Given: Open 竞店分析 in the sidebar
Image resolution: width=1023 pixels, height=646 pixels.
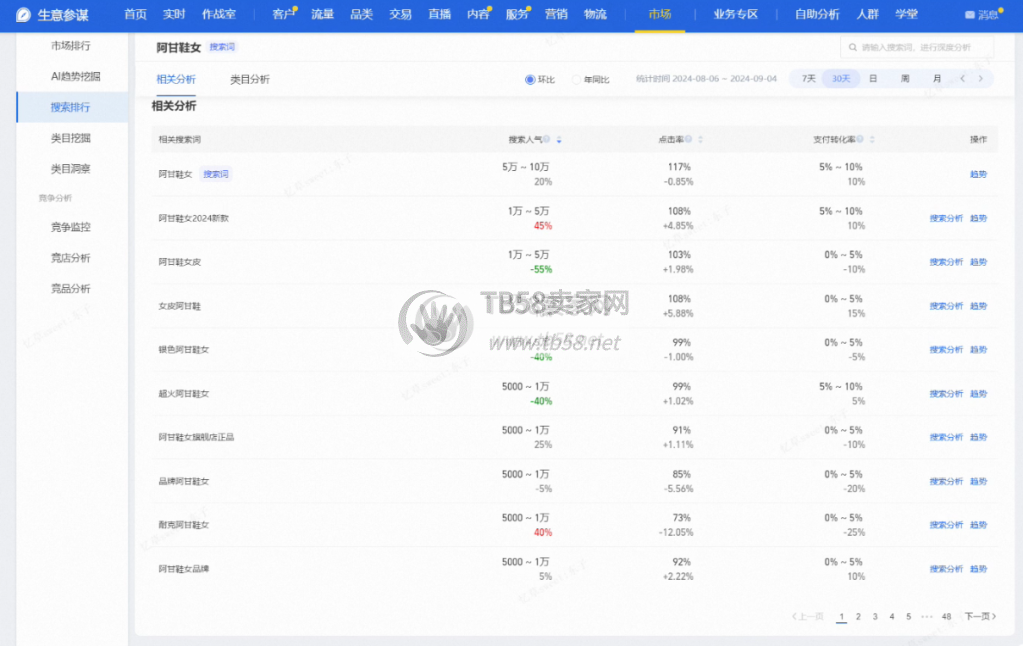Looking at the screenshot, I should pyautogui.click(x=71, y=258).
